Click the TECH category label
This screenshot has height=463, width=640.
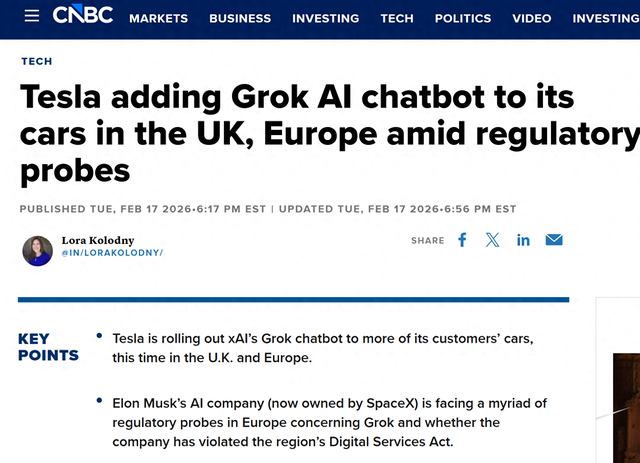37,62
